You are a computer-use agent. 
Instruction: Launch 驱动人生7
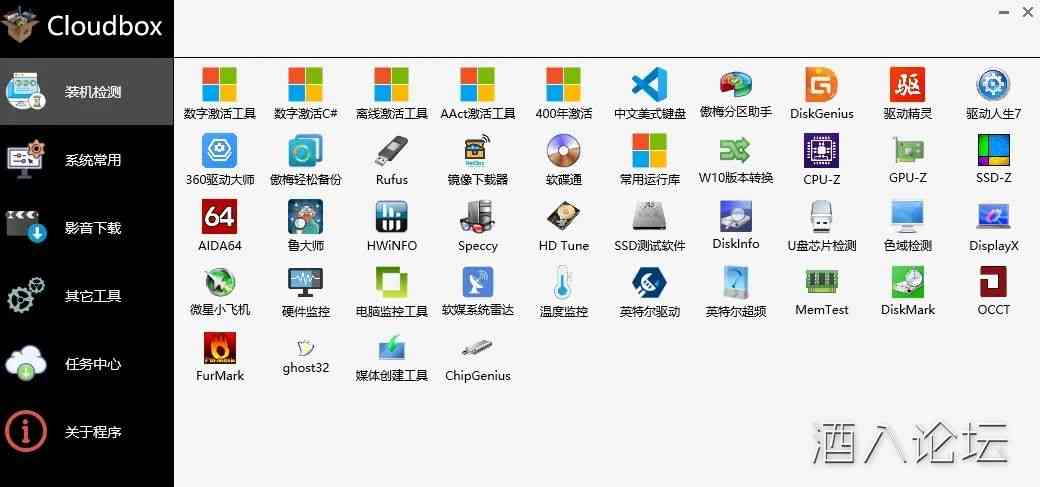[x=993, y=84]
